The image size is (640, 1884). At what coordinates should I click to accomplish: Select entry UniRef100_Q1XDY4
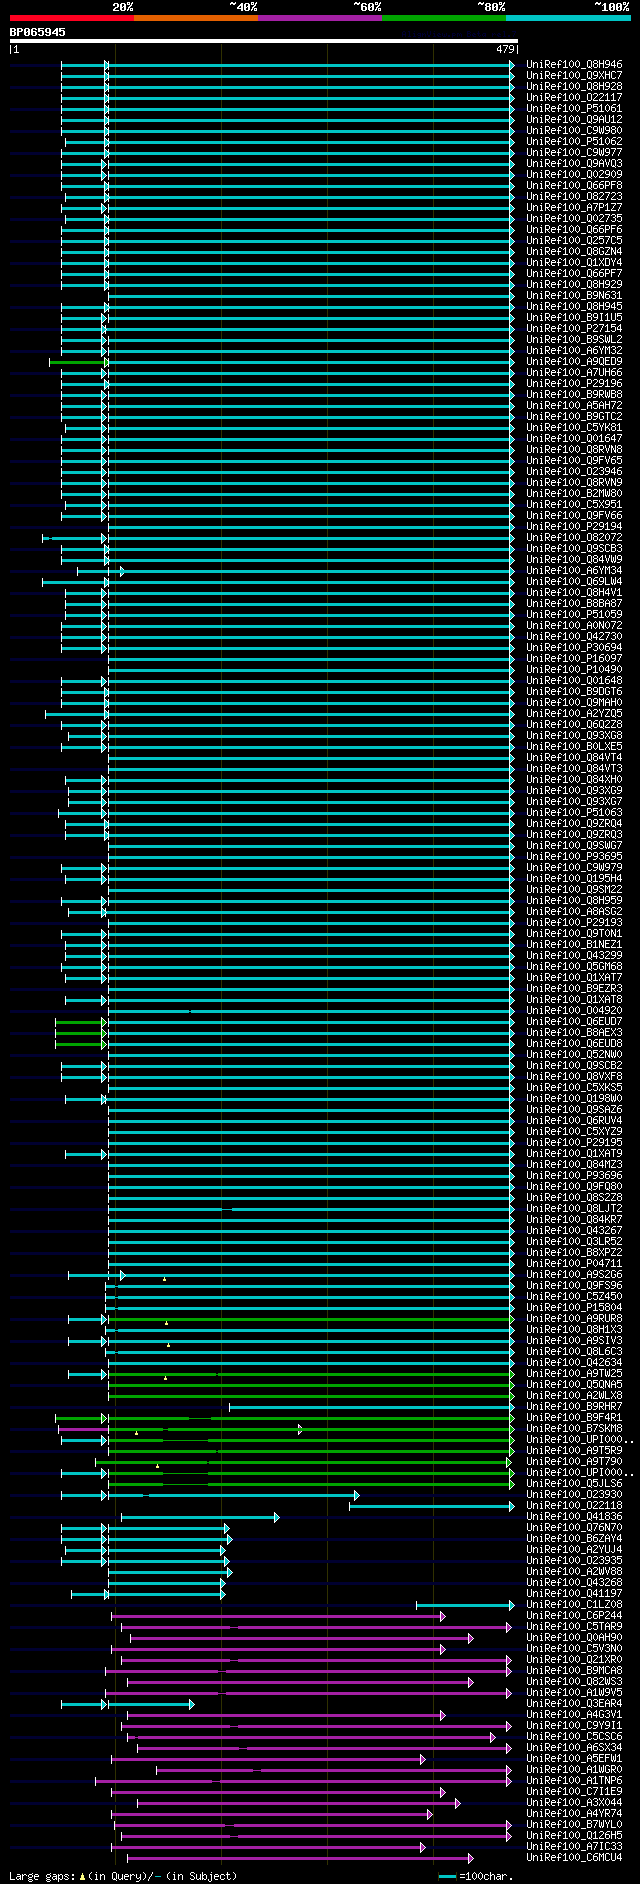[x=574, y=263]
